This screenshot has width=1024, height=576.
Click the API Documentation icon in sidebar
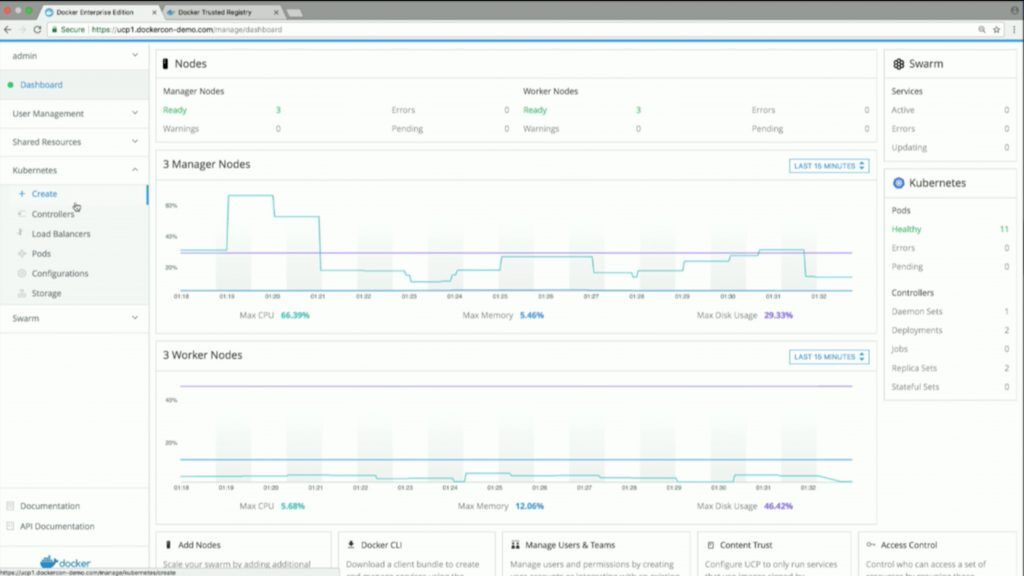click(10, 526)
